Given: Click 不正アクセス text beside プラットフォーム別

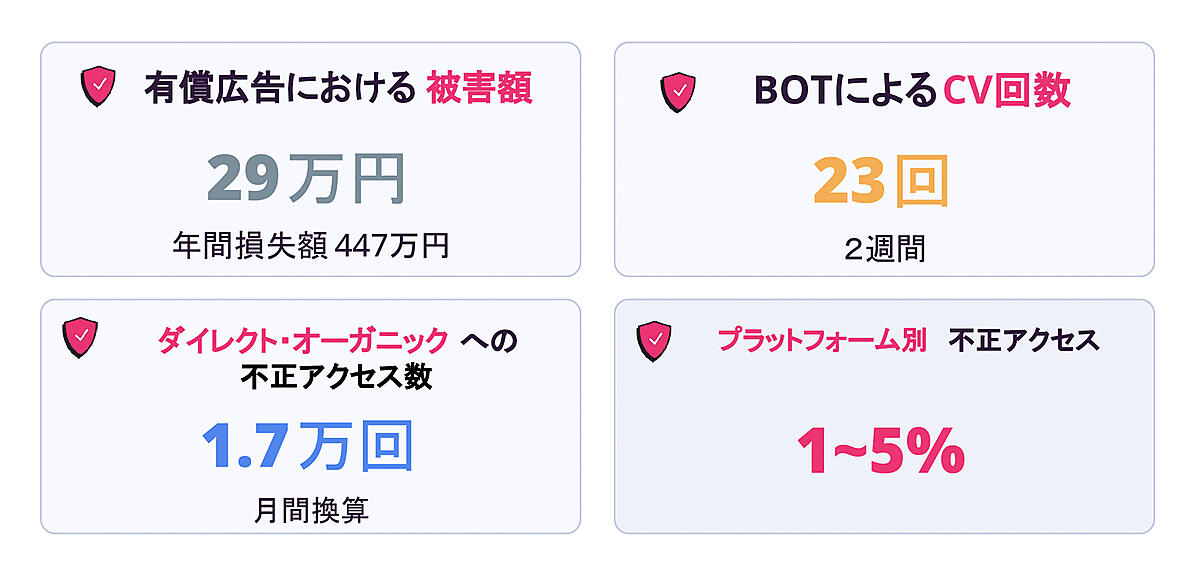Looking at the screenshot, I should 1023,340.
